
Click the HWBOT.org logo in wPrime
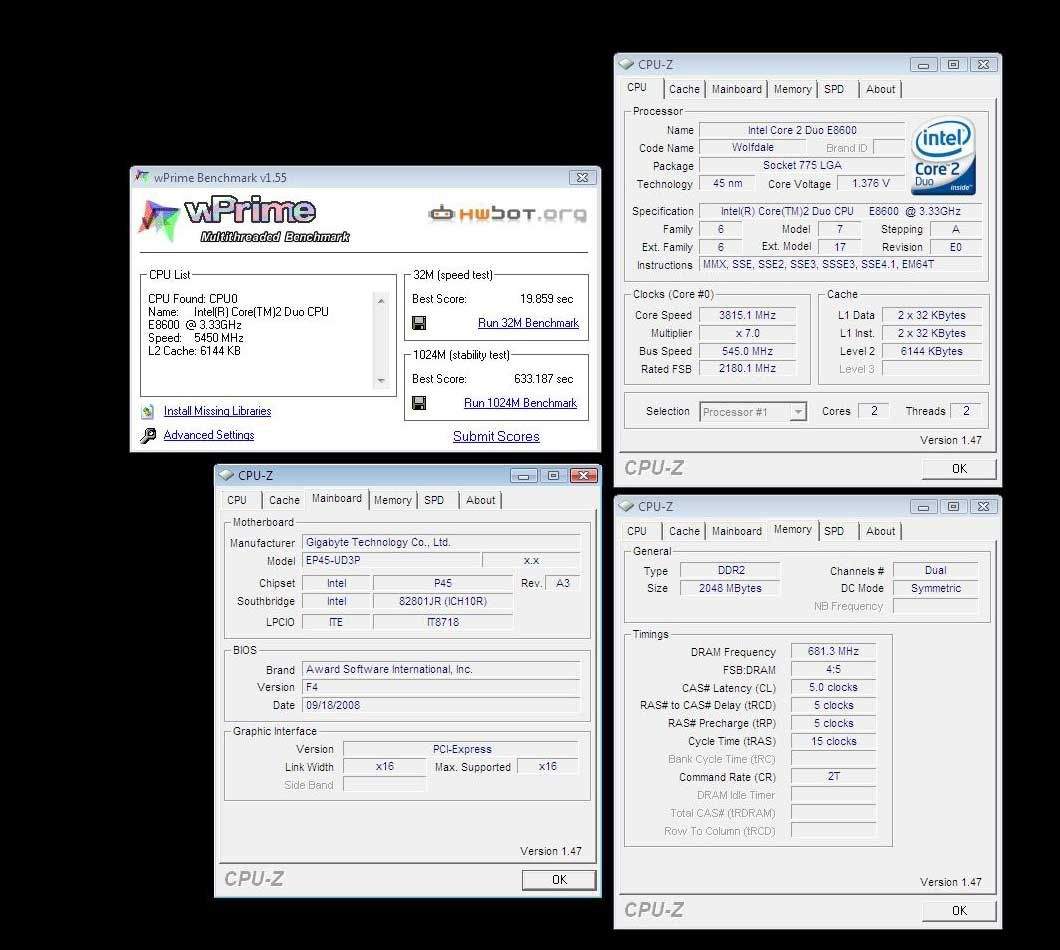pos(507,214)
